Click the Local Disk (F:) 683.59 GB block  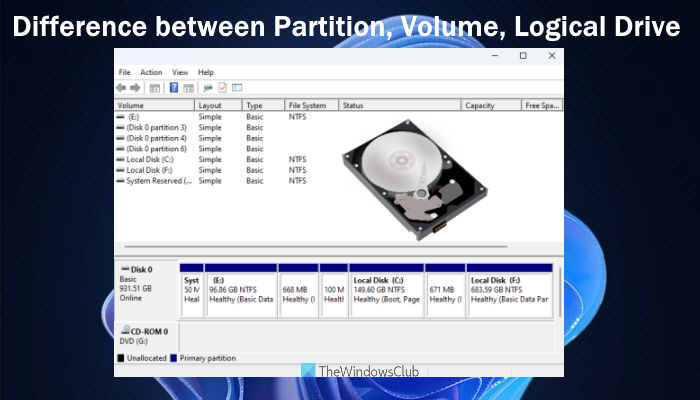coord(509,290)
